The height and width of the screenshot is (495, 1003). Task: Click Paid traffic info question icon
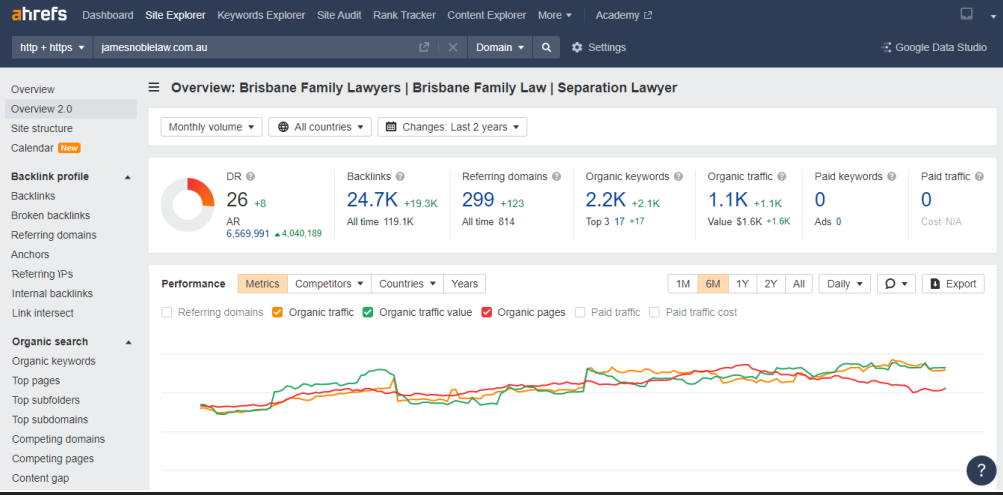(979, 177)
